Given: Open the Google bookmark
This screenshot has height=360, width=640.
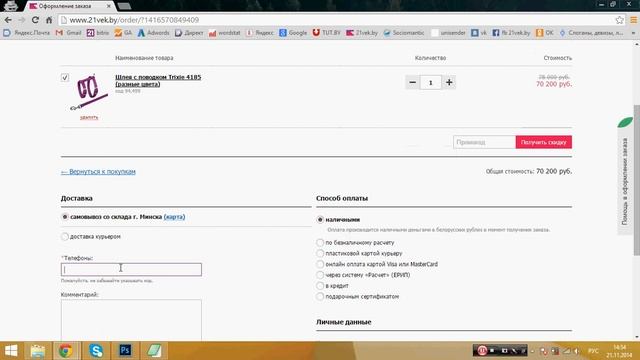Looking at the screenshot, I should [293, 33].
